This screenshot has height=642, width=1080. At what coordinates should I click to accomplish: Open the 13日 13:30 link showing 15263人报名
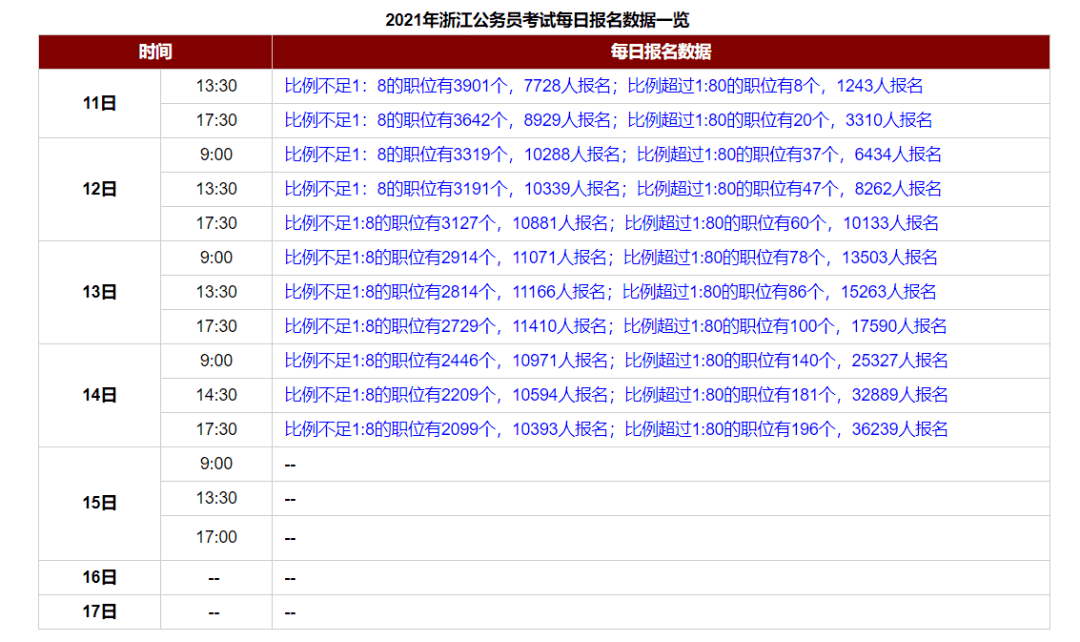point(610,293)
